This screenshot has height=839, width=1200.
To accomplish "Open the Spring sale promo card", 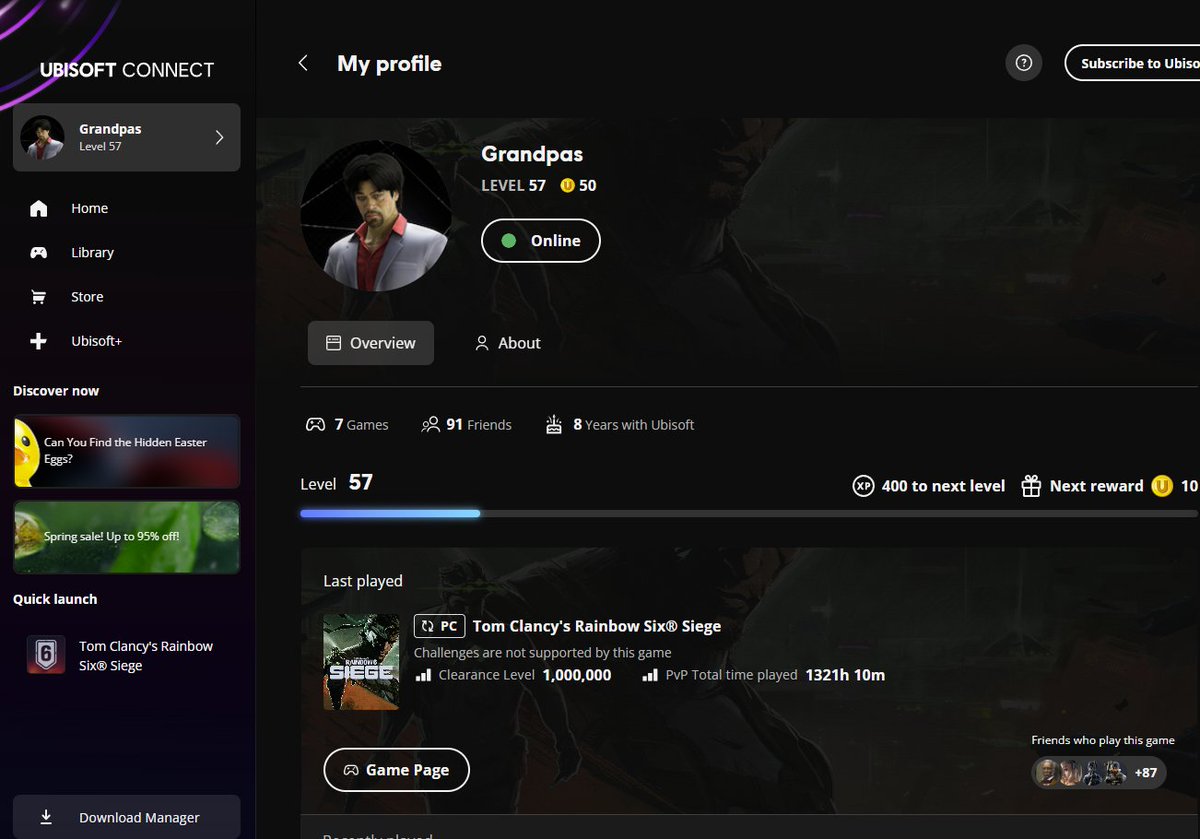I will pyautogui.click(x=127, y=537).
